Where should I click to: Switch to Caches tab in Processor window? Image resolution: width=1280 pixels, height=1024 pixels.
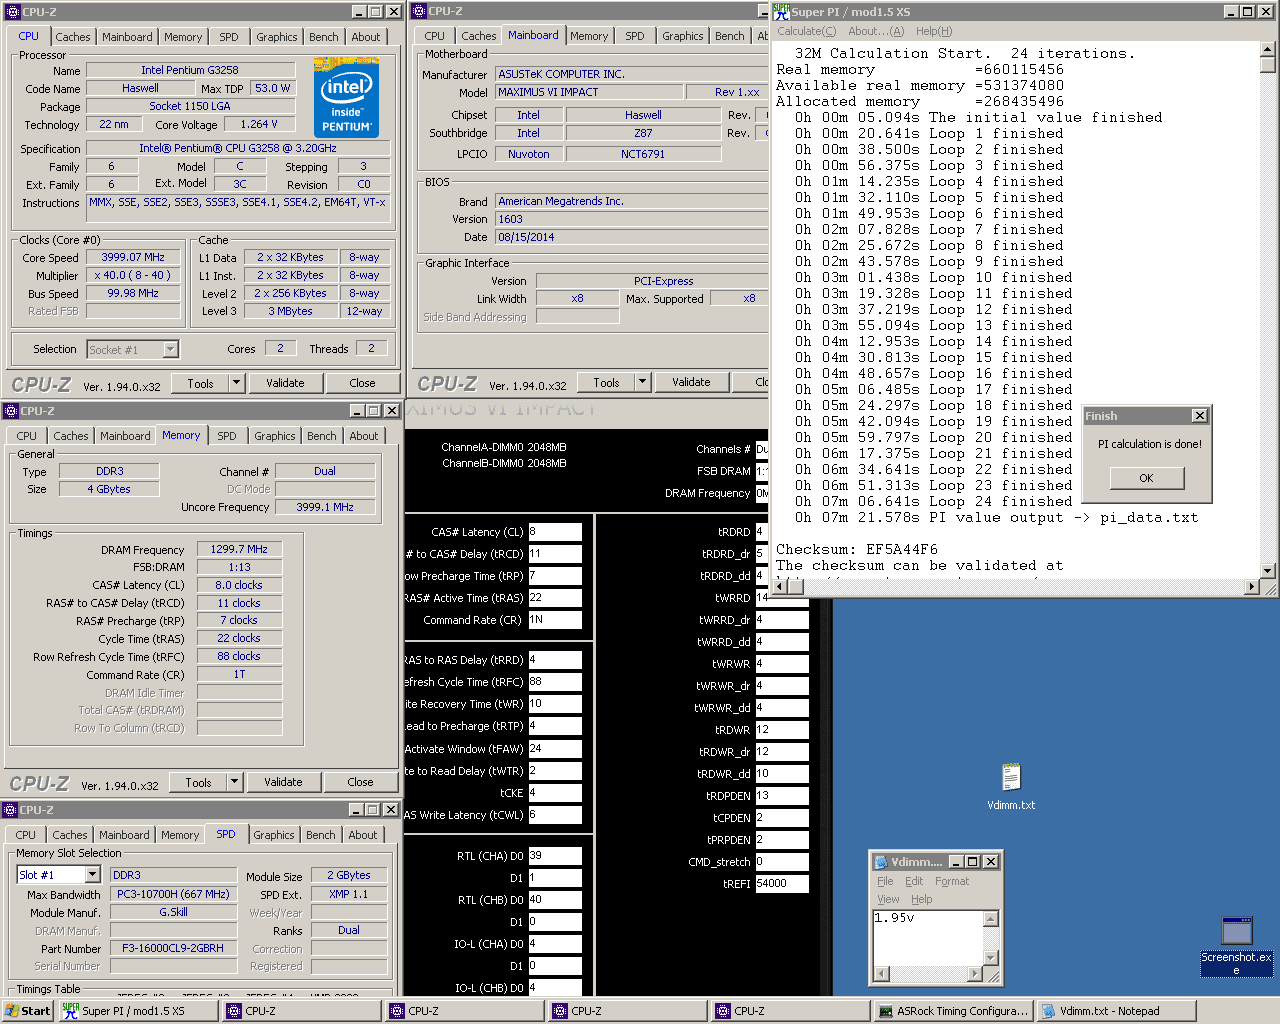click(x=73, y=37)
